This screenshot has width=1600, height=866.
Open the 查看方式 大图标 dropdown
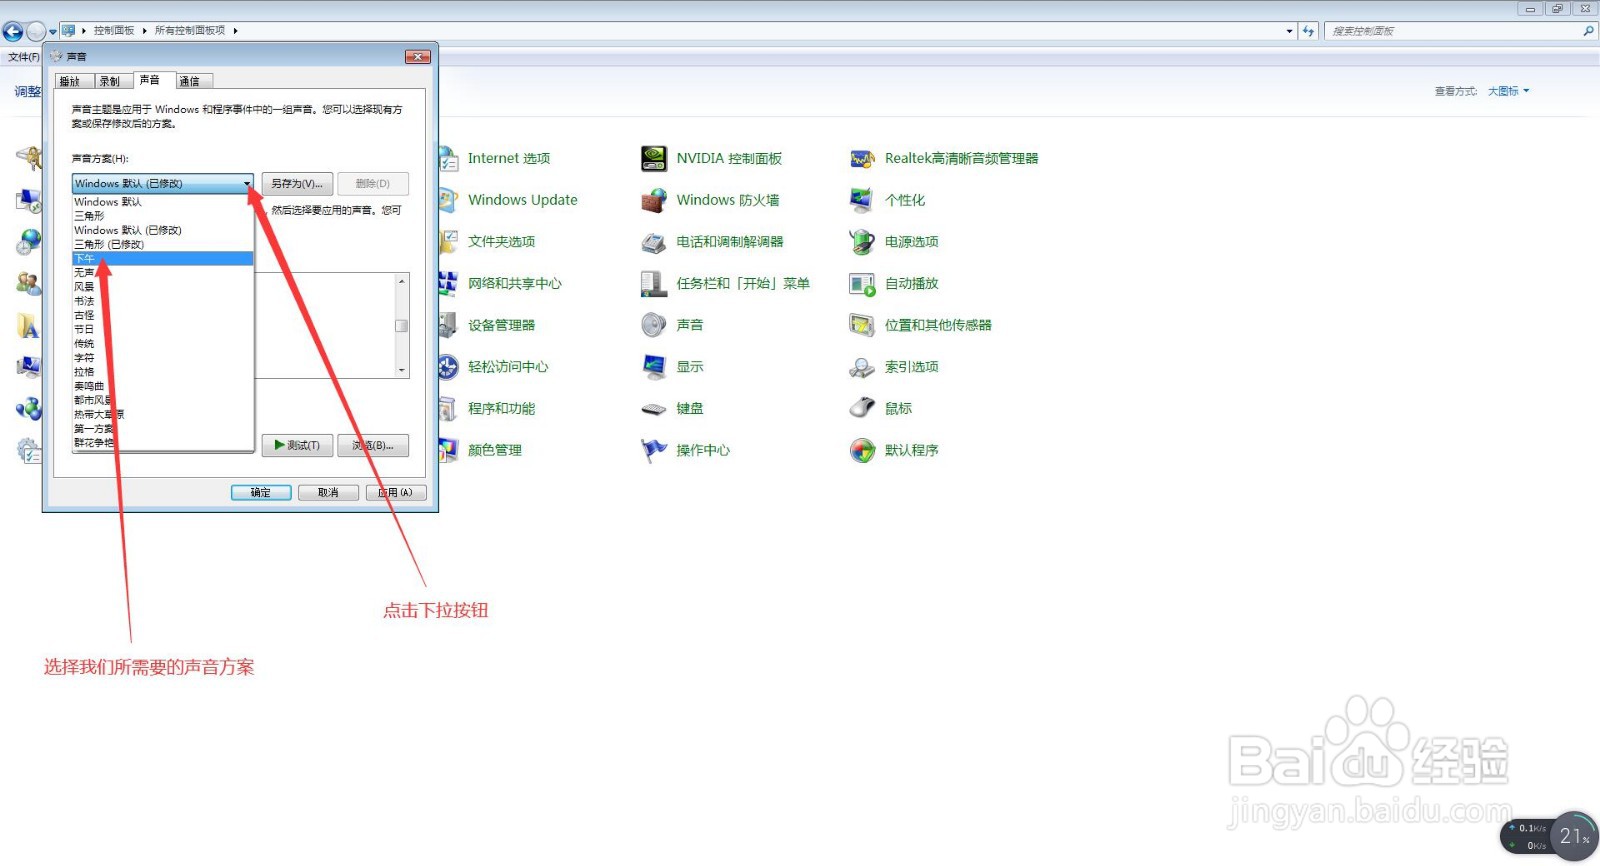click(1508, 91)
